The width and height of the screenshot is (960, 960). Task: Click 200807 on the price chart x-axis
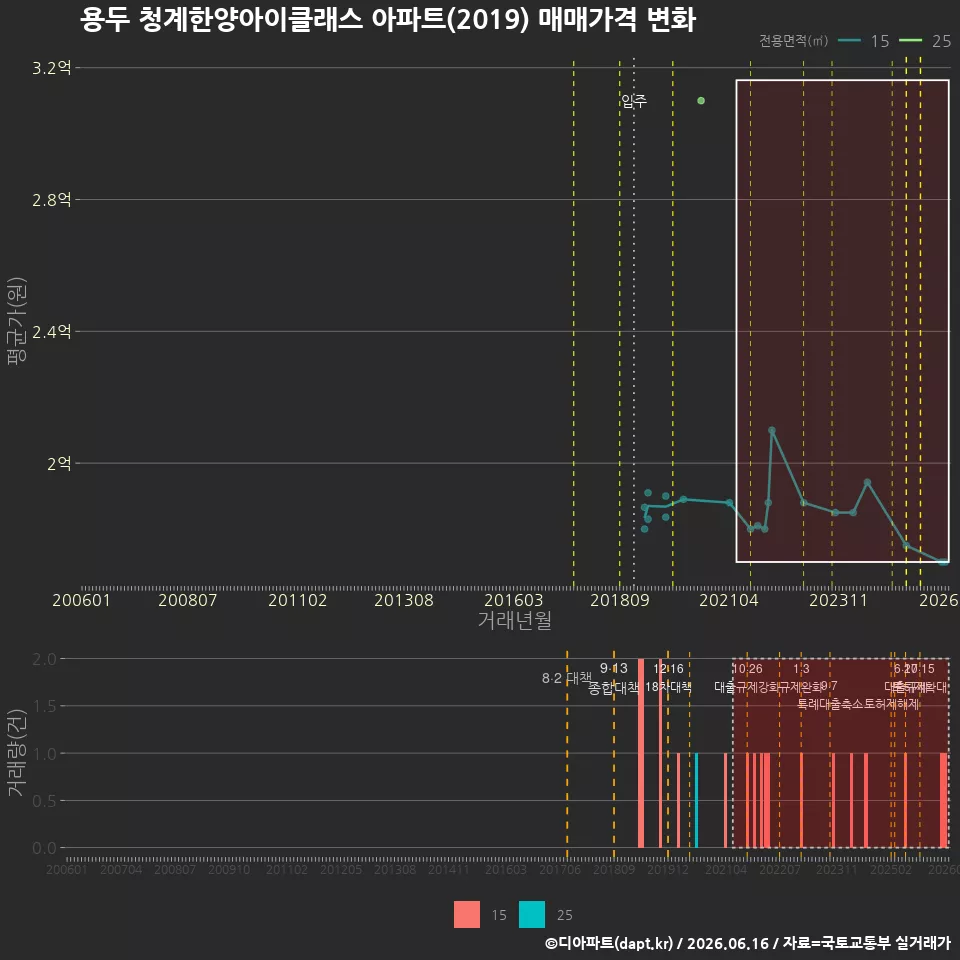click(187, 600)
